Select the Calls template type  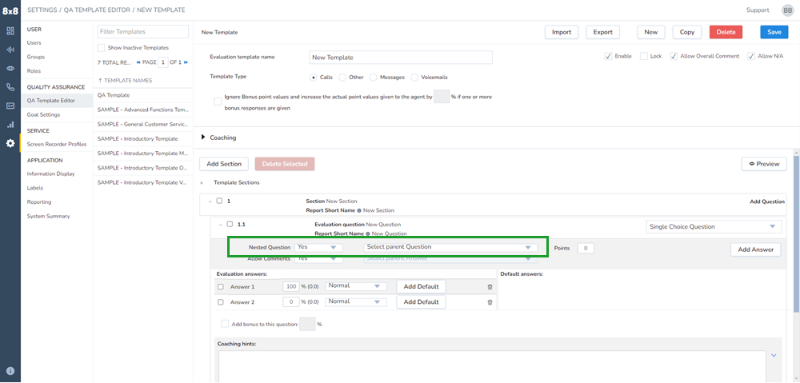point(314,78)
